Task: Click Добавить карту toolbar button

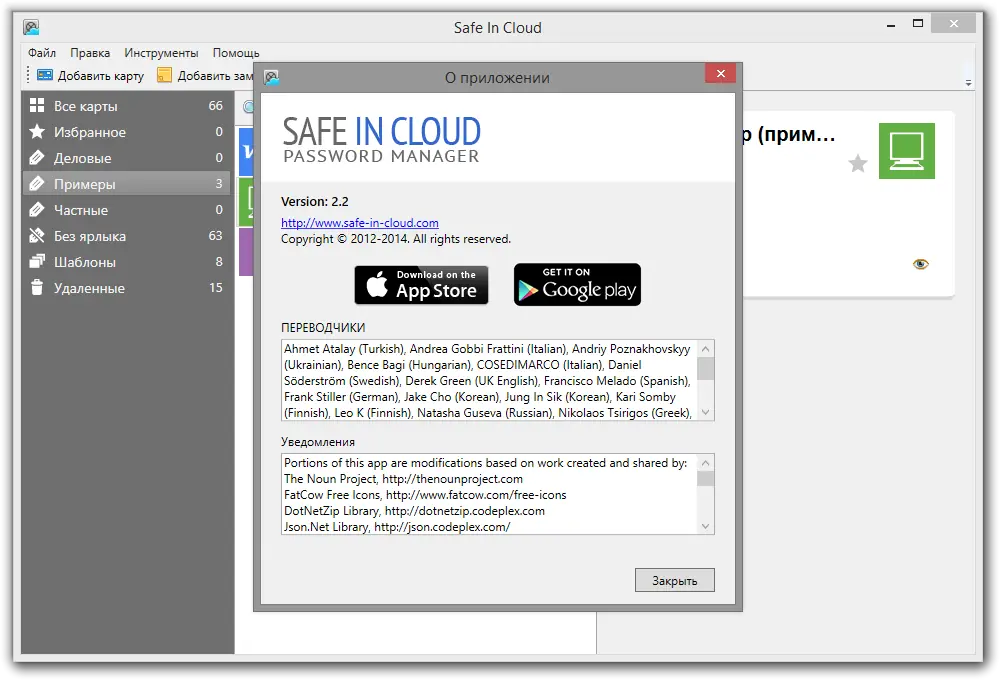Action: 90,75
